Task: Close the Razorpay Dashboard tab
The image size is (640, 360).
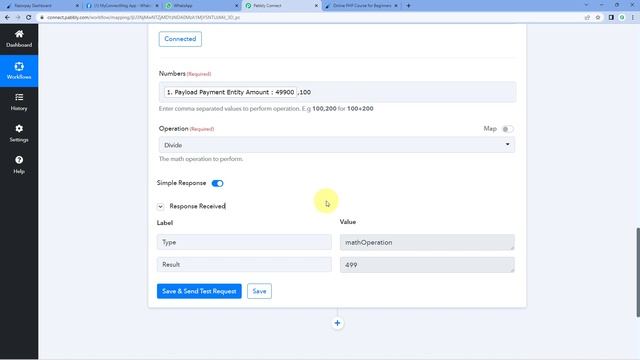Action: 77,6
